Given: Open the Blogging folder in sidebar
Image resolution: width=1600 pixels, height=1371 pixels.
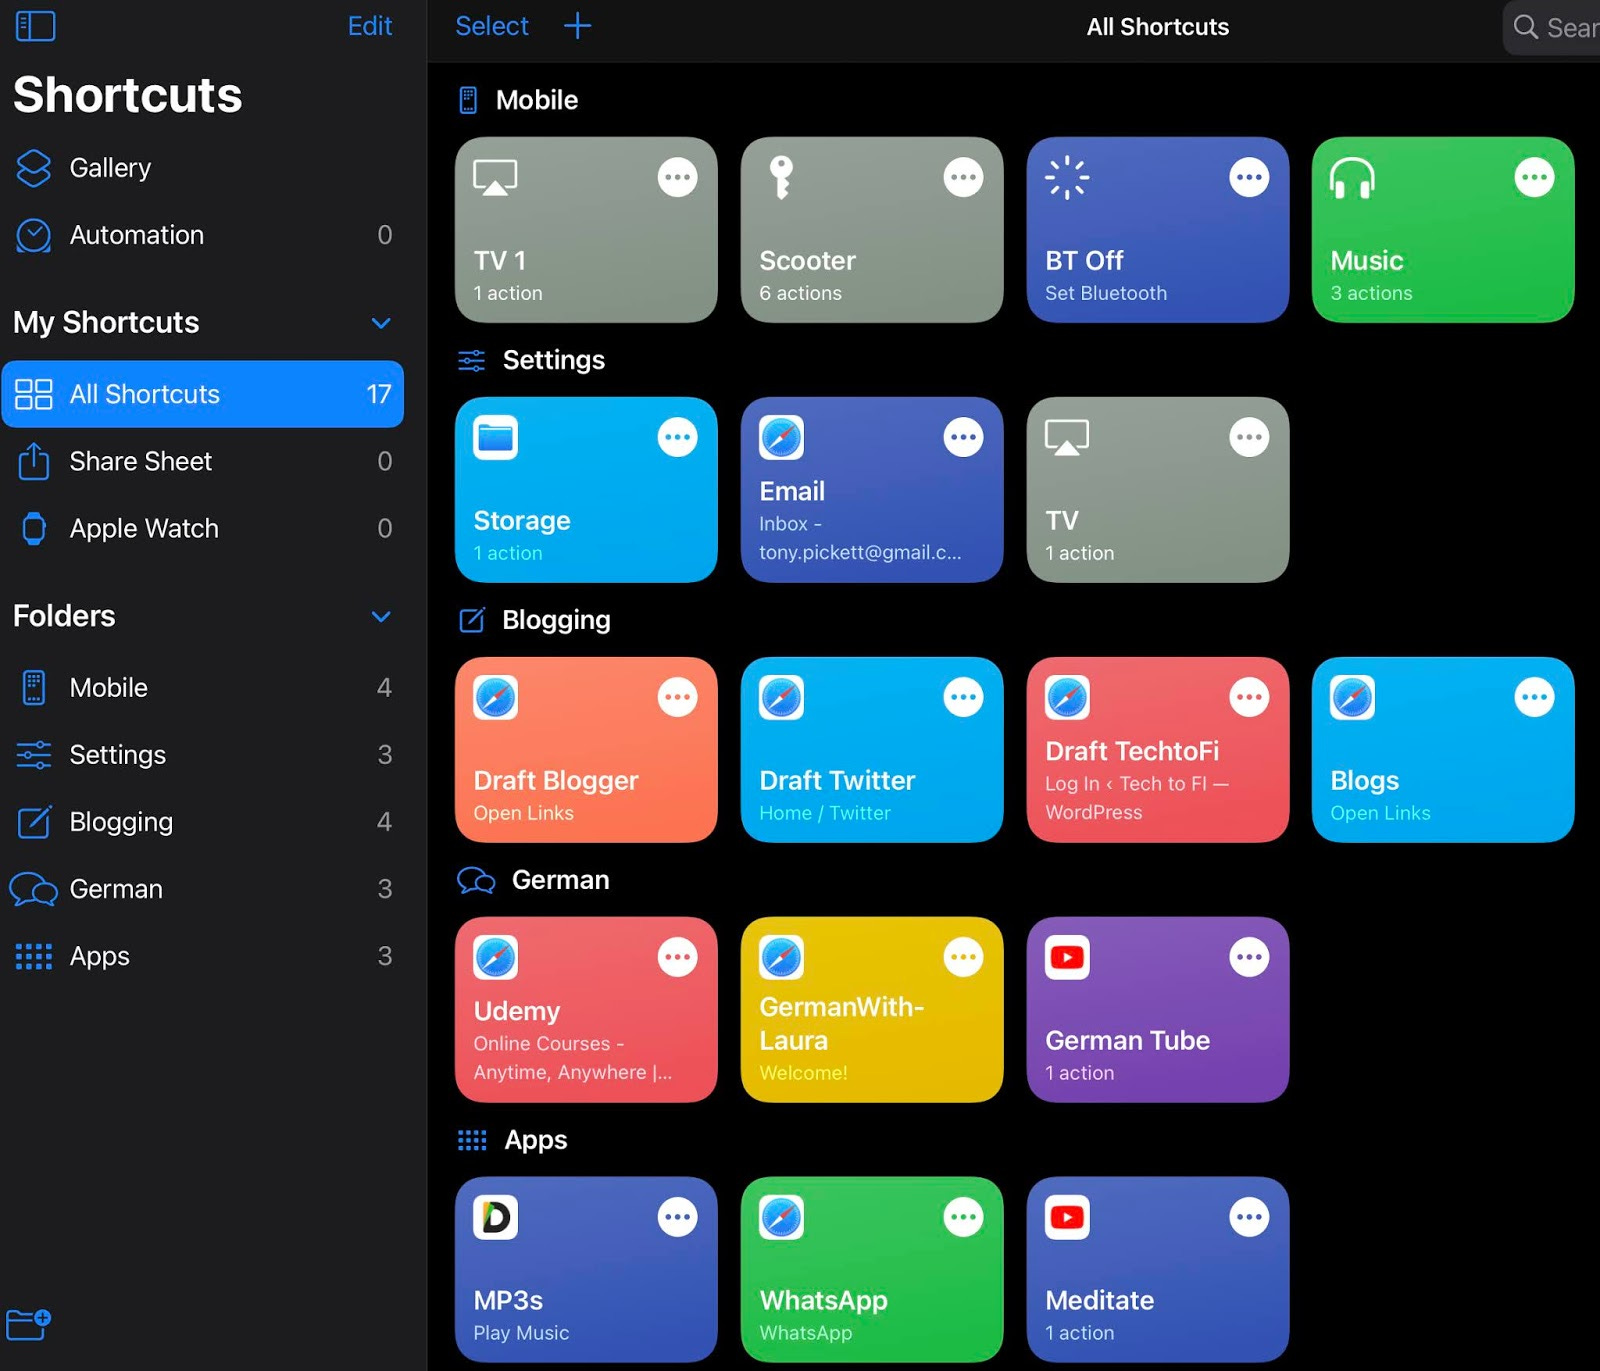Looking at the screenshot, I should [x=203, y=822].
